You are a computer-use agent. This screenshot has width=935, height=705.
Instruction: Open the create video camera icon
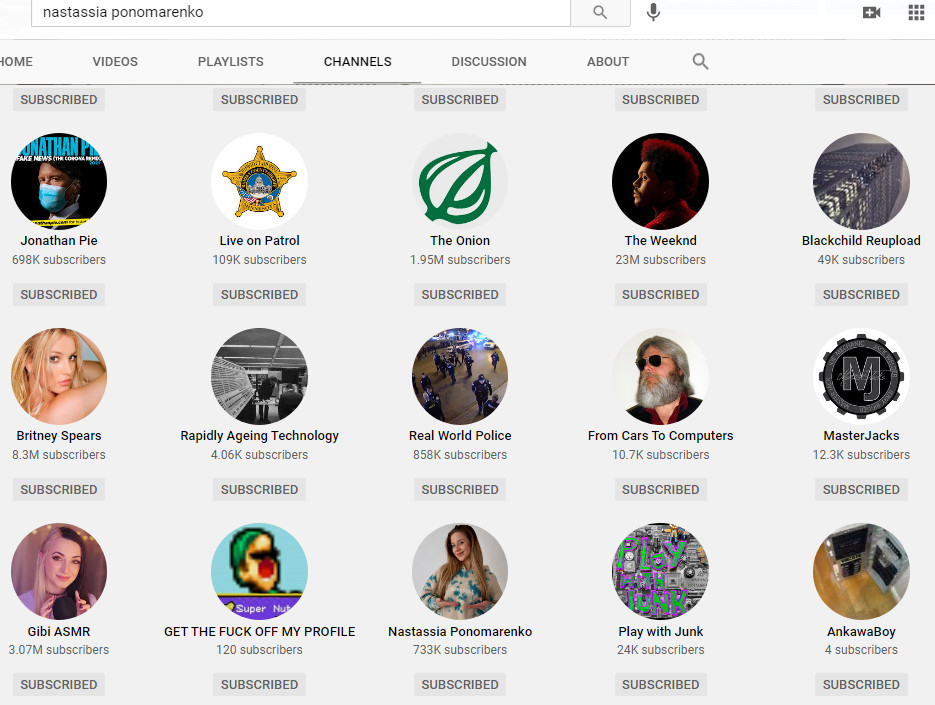tap(871, 13)
